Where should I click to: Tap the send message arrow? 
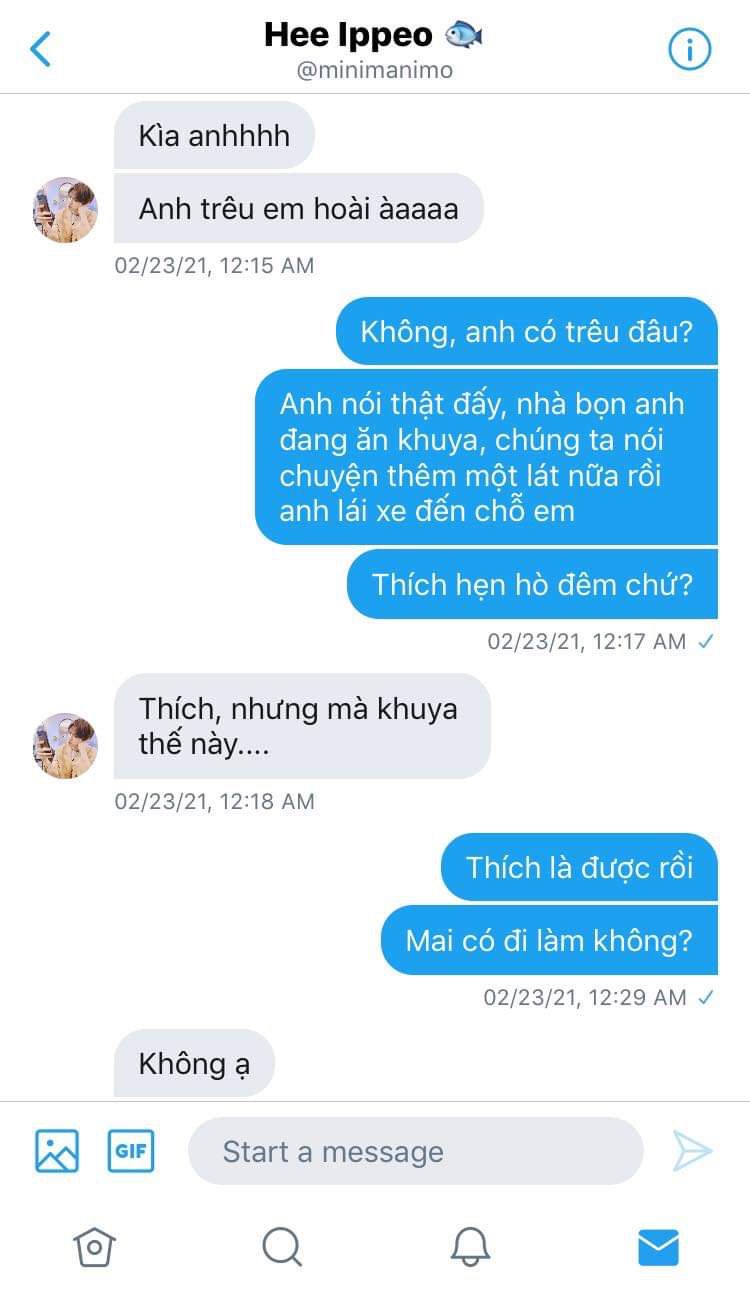[692, 1151]
